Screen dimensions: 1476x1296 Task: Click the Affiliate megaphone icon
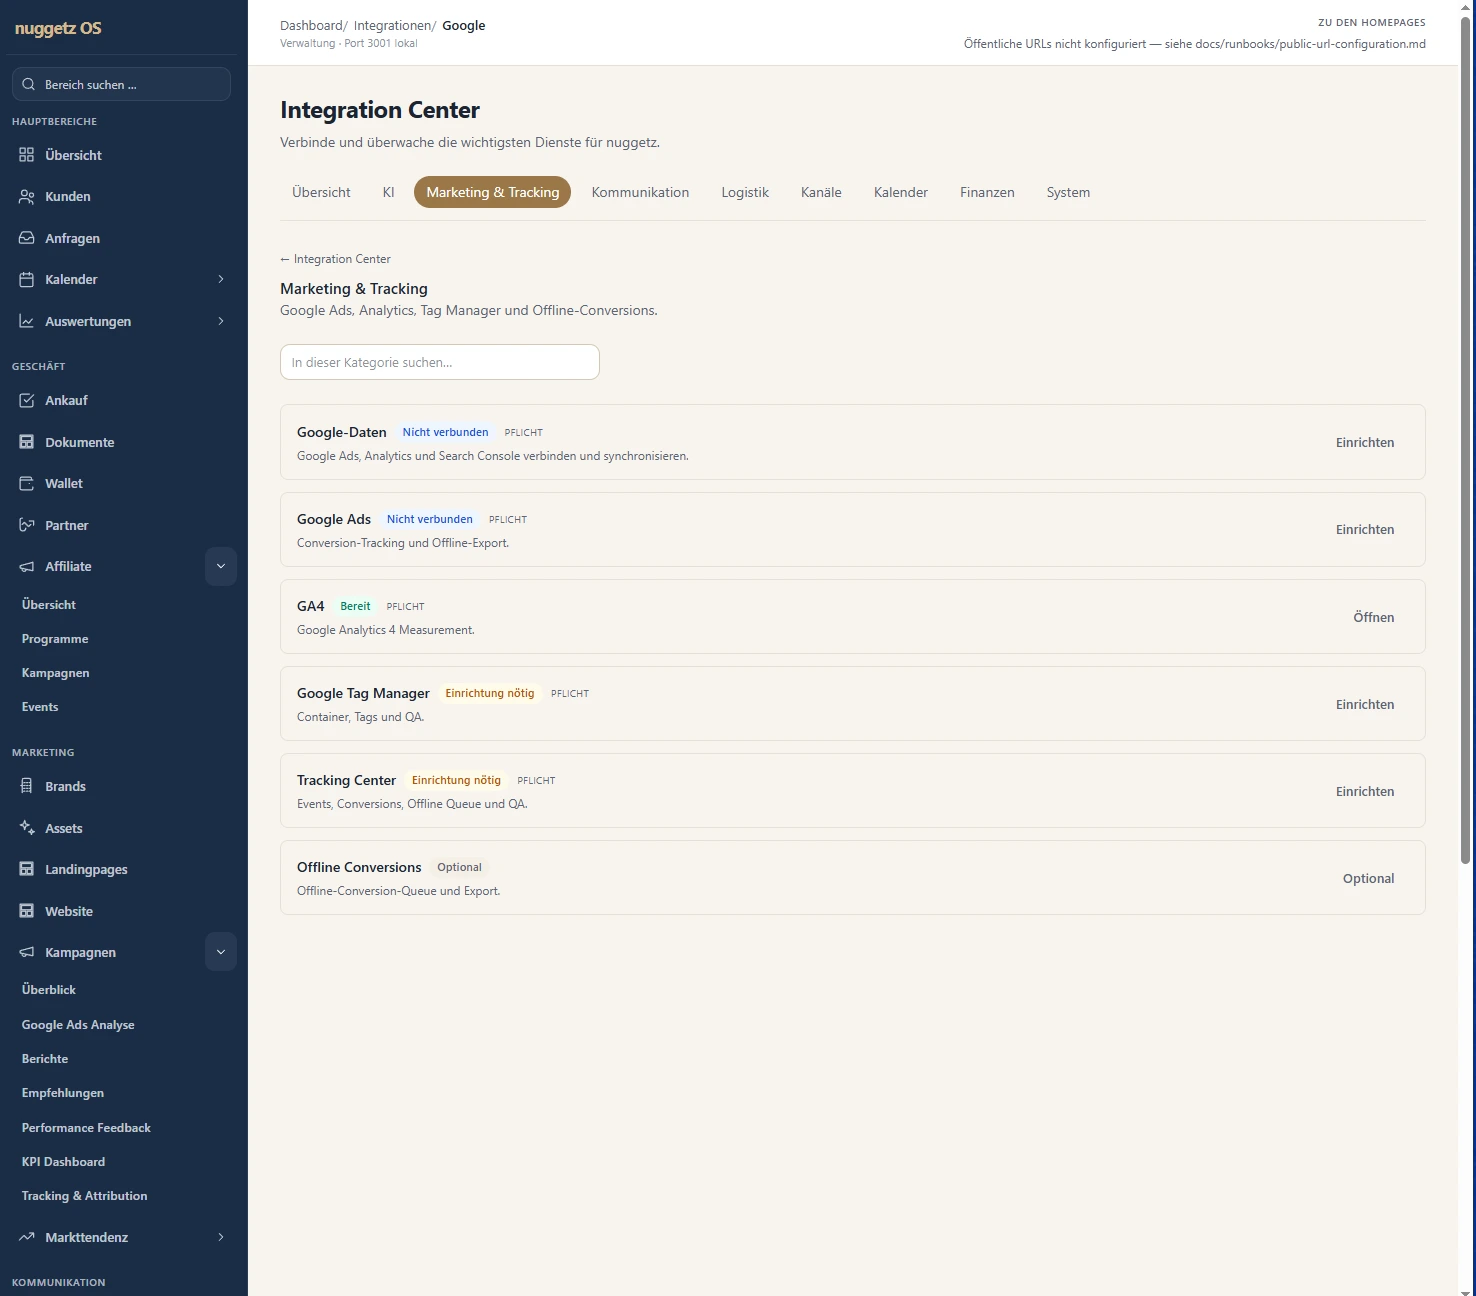[x=27, y=566]
